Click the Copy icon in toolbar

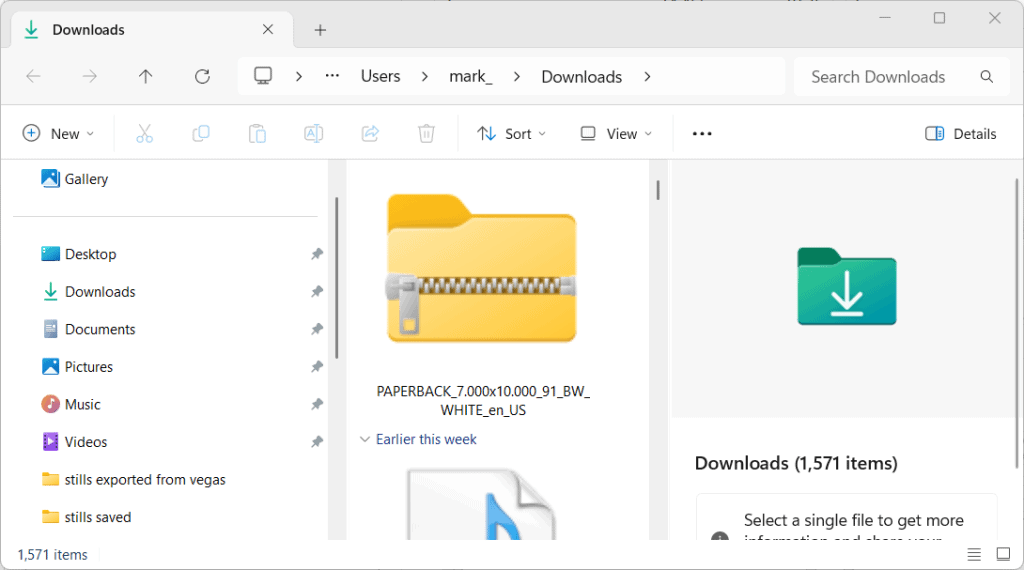[x=200, y=134]
